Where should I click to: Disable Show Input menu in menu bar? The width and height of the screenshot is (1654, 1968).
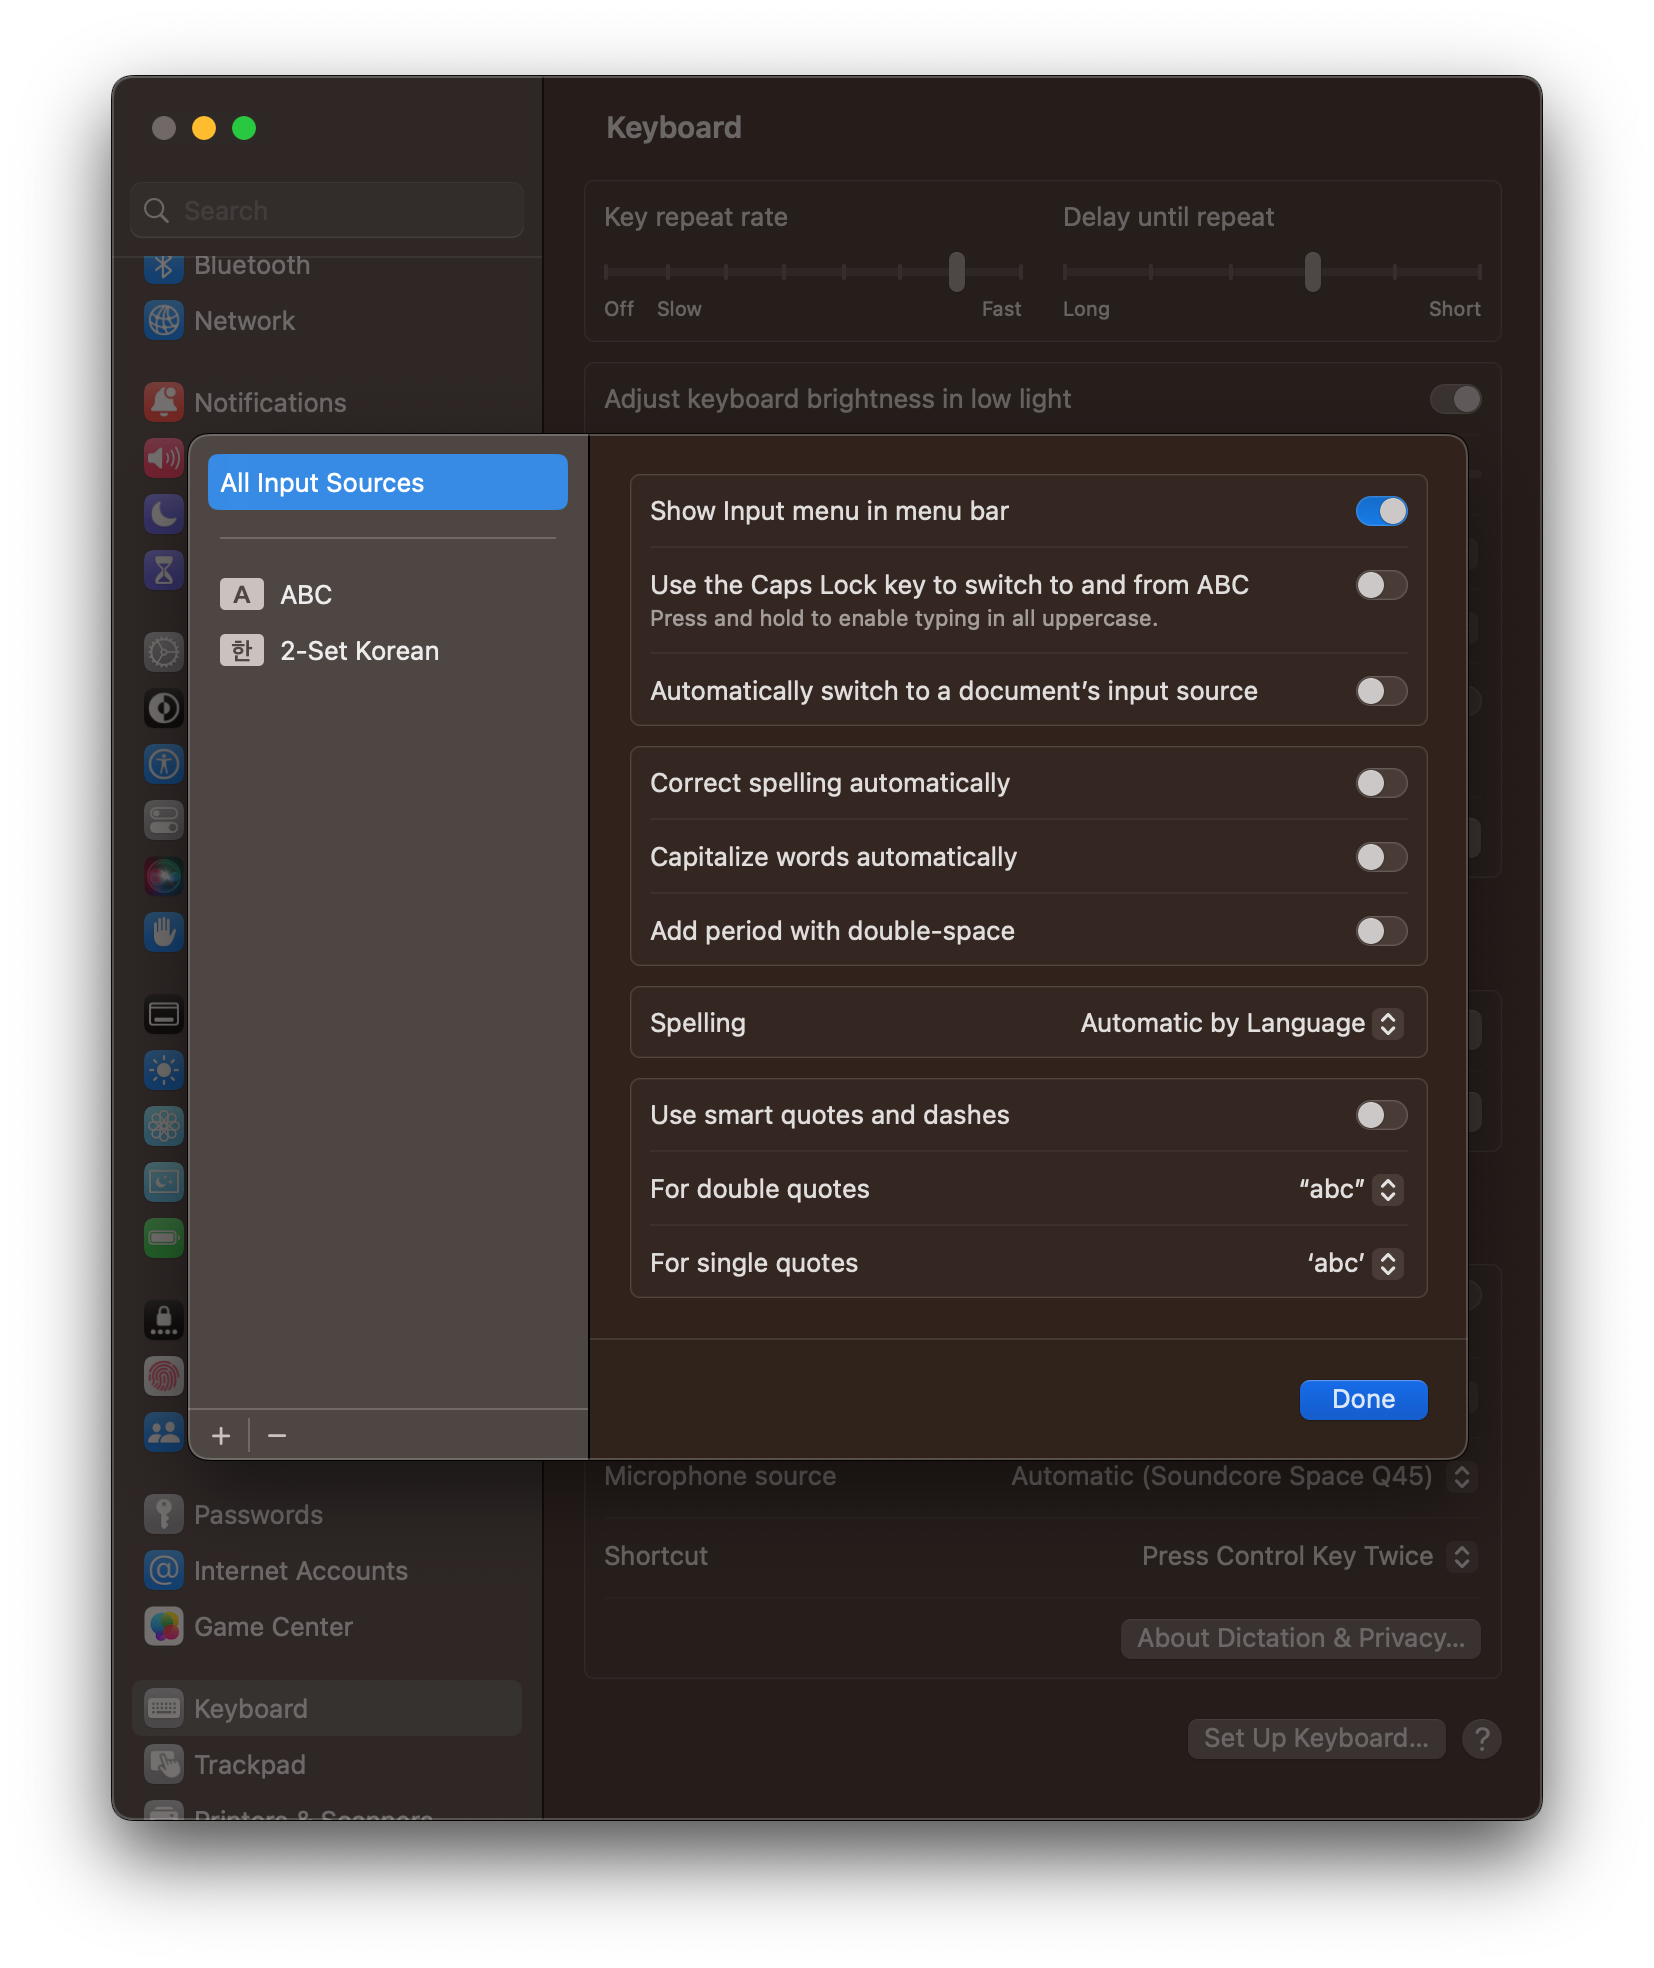click(1381, 511)
